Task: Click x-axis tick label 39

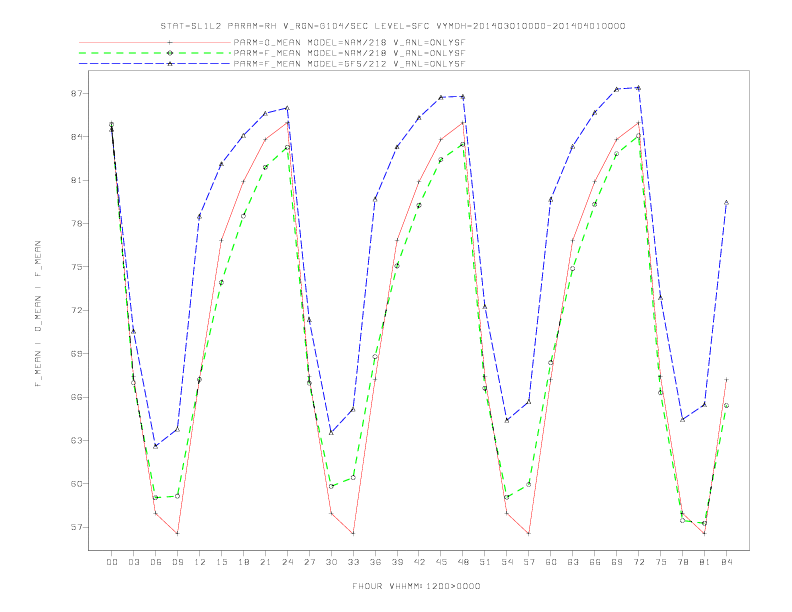Action: (x=397, y=562)
